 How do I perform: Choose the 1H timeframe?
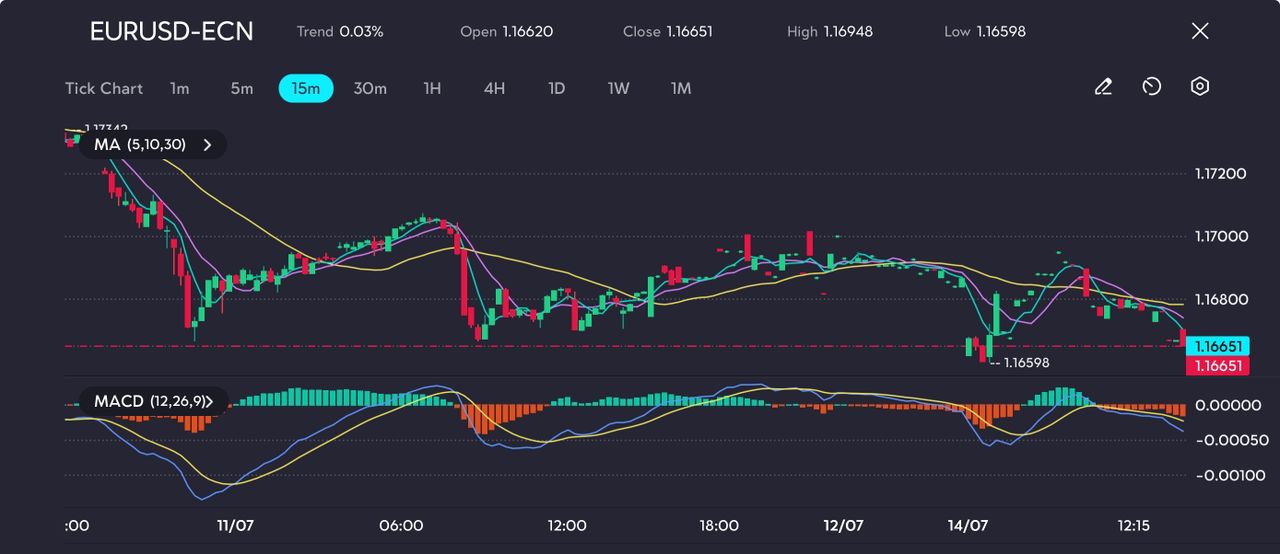click(x=432, y=88)
